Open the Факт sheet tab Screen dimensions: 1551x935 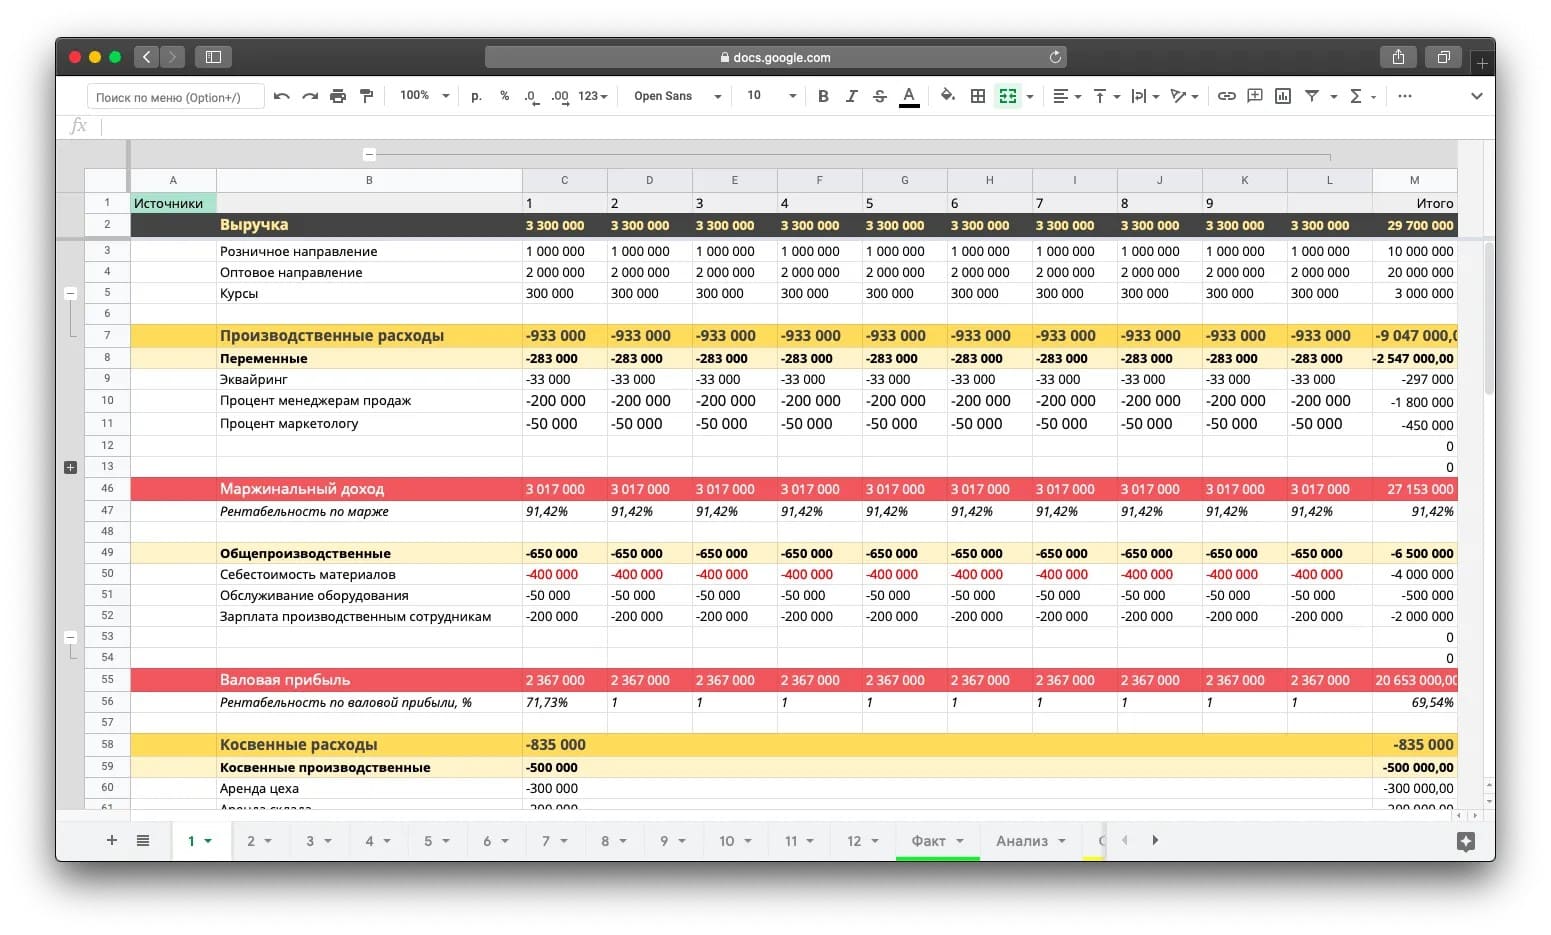pyautogui.click(x=938, y=841)
